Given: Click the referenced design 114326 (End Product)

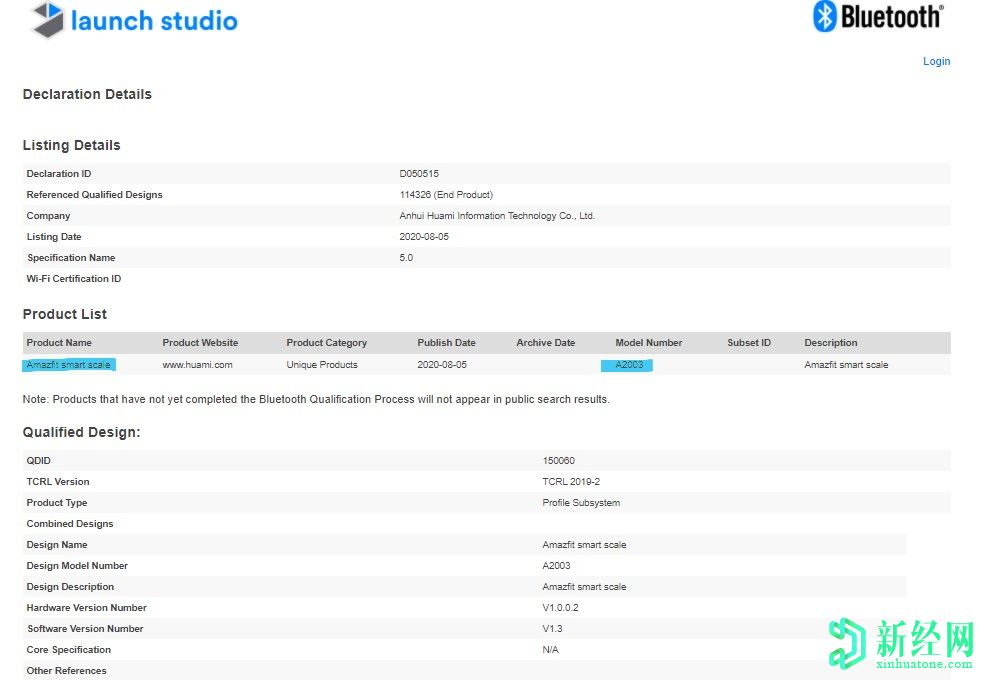Looking at the screenshot, I should coord(446,195).
